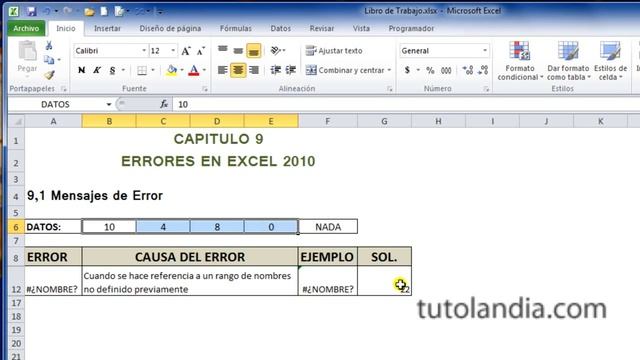The image size is (640, 360).
Task: Click decrease decimal icon
Action: pyautogui.click(x=483, y=70)
